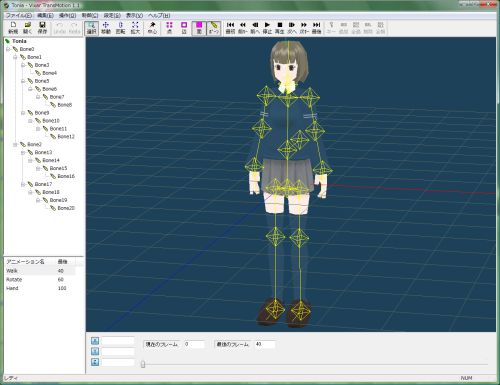
Task: Collapse the Bone9 tree node
Action: (x=23, y=113)
